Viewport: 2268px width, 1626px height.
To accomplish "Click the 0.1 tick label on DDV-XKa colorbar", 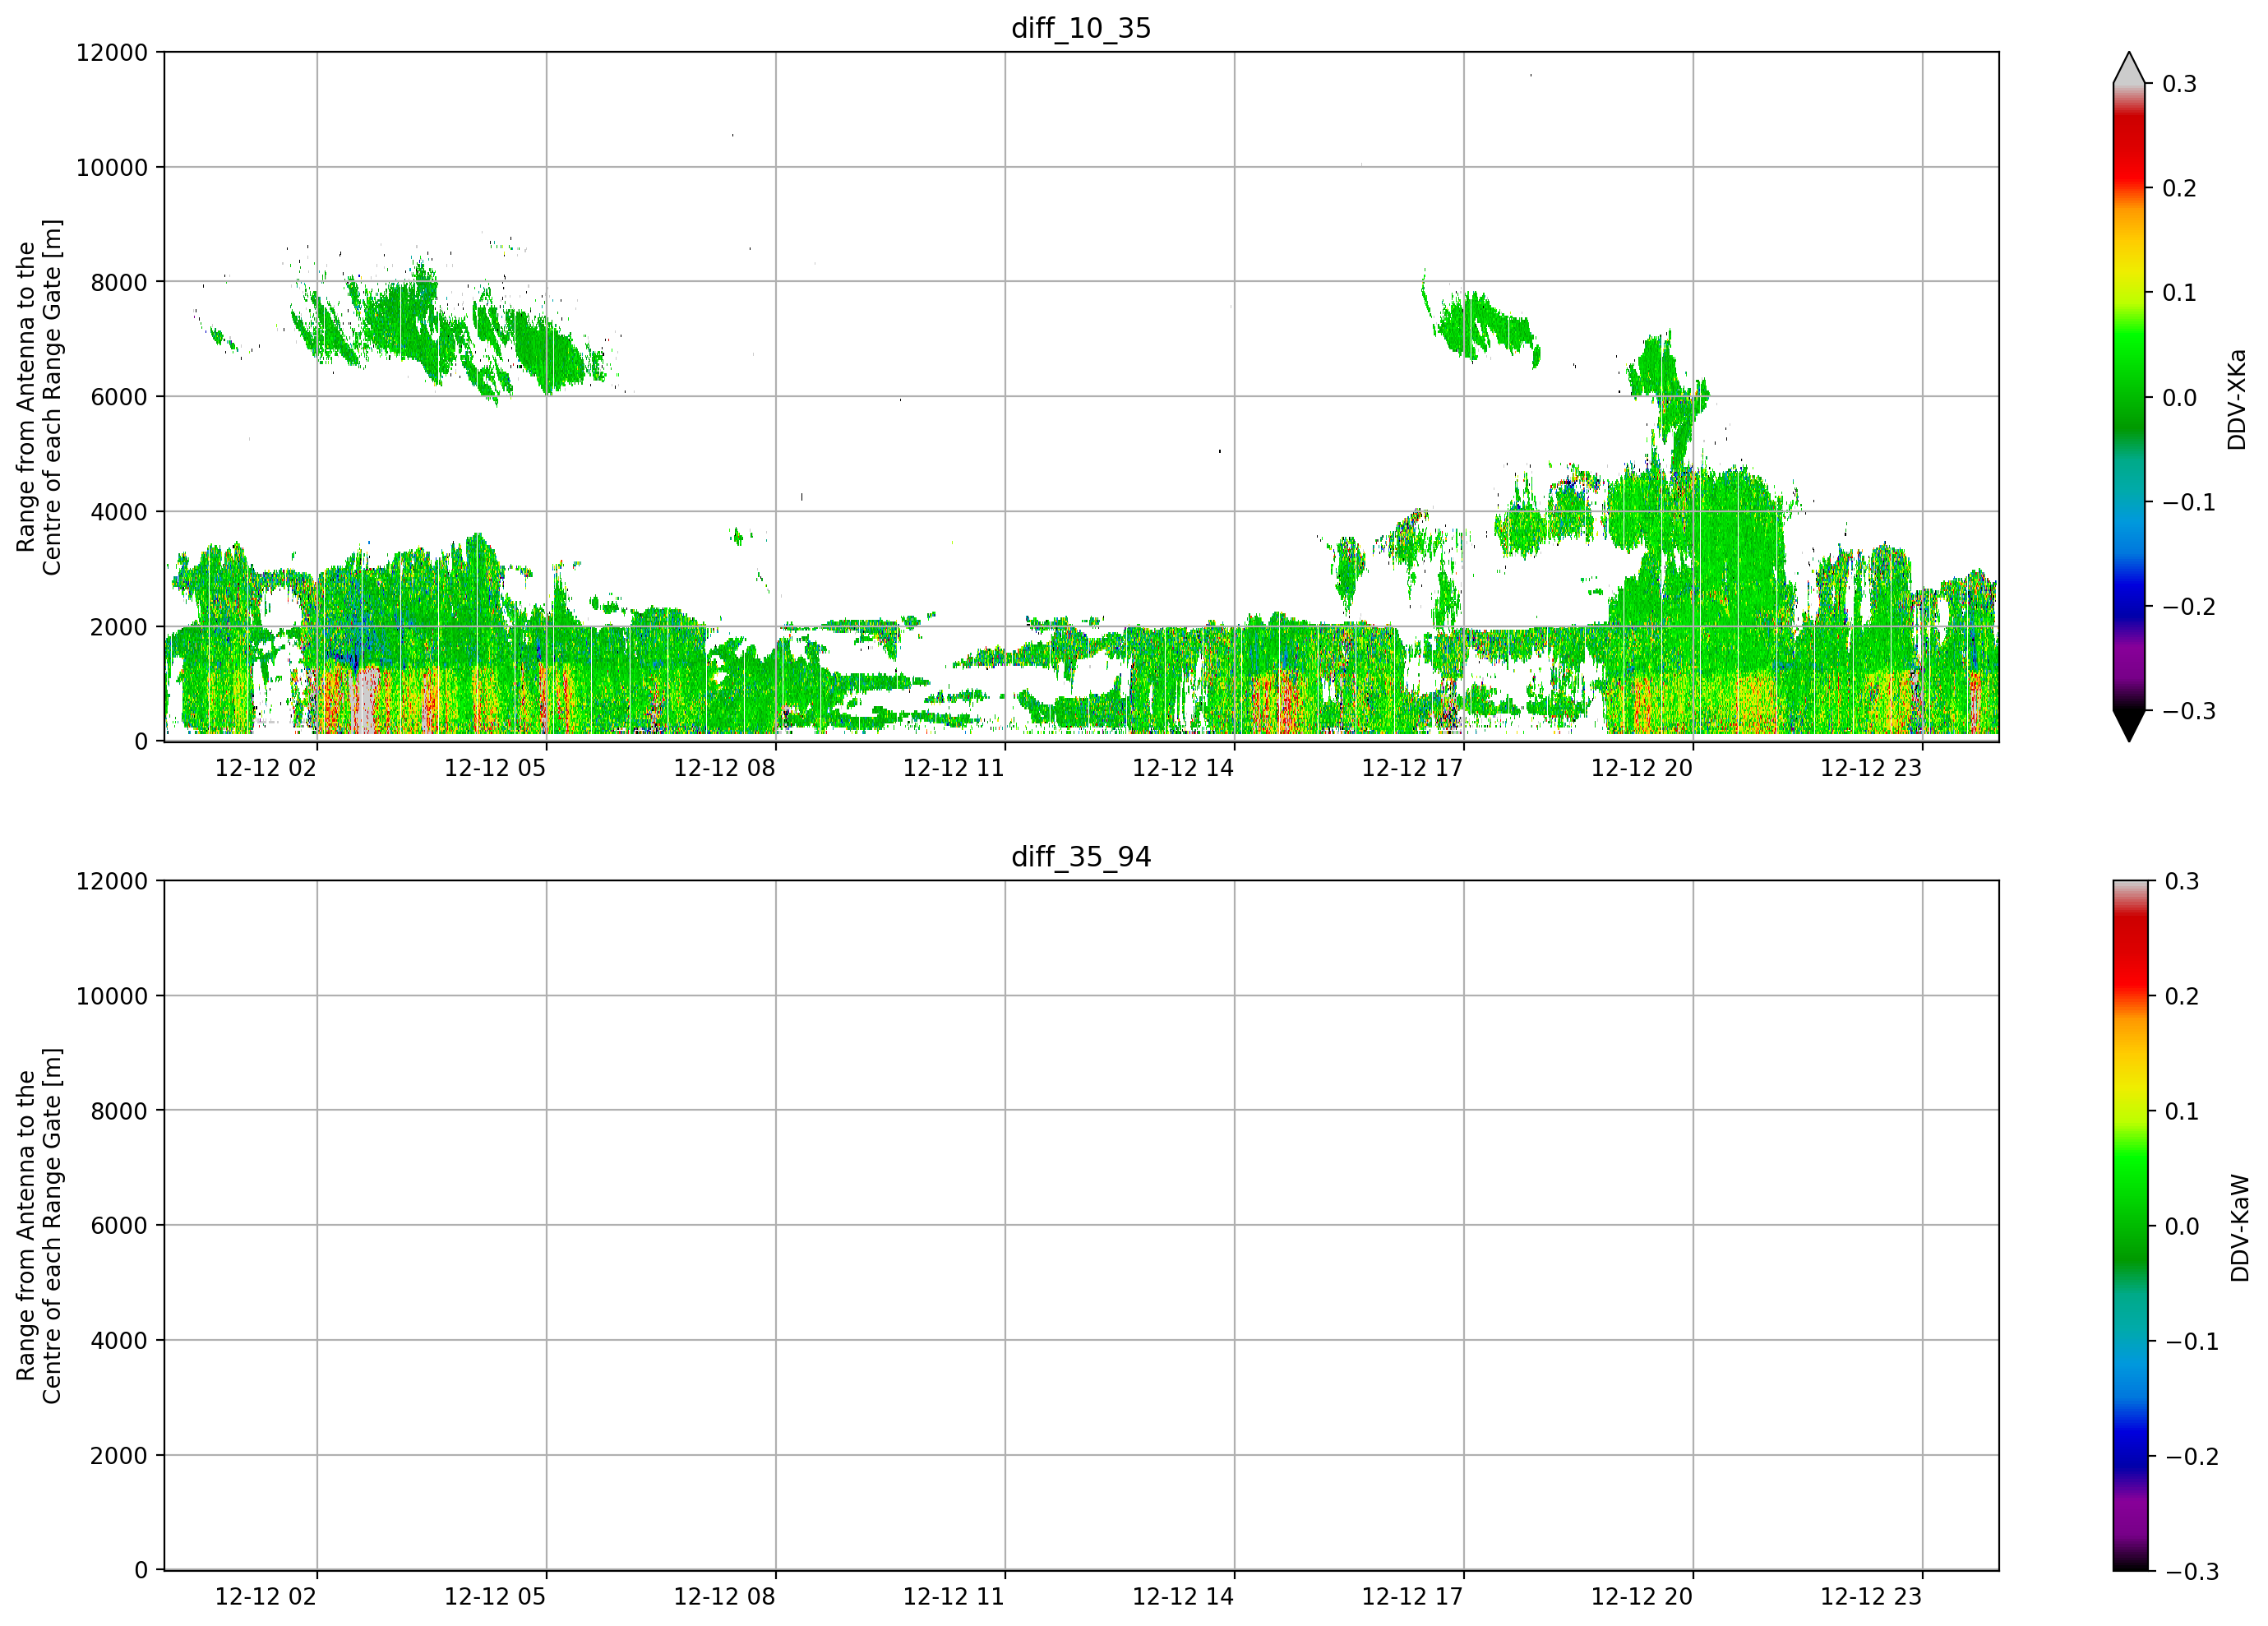I will click(2180, 293).
